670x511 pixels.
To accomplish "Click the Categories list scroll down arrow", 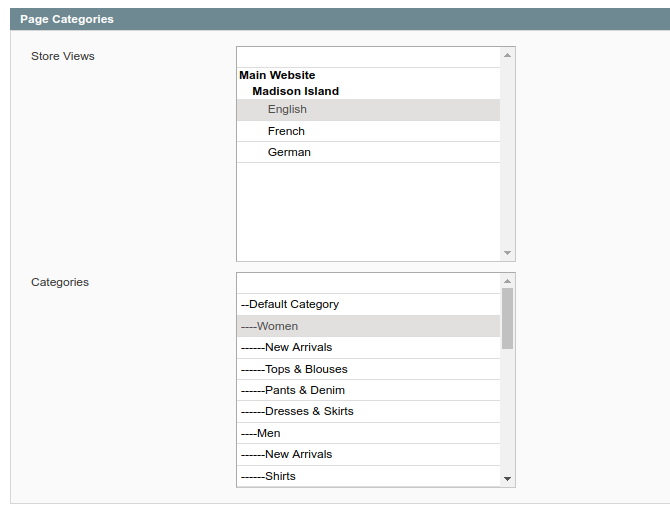I will tap(508, 479).
